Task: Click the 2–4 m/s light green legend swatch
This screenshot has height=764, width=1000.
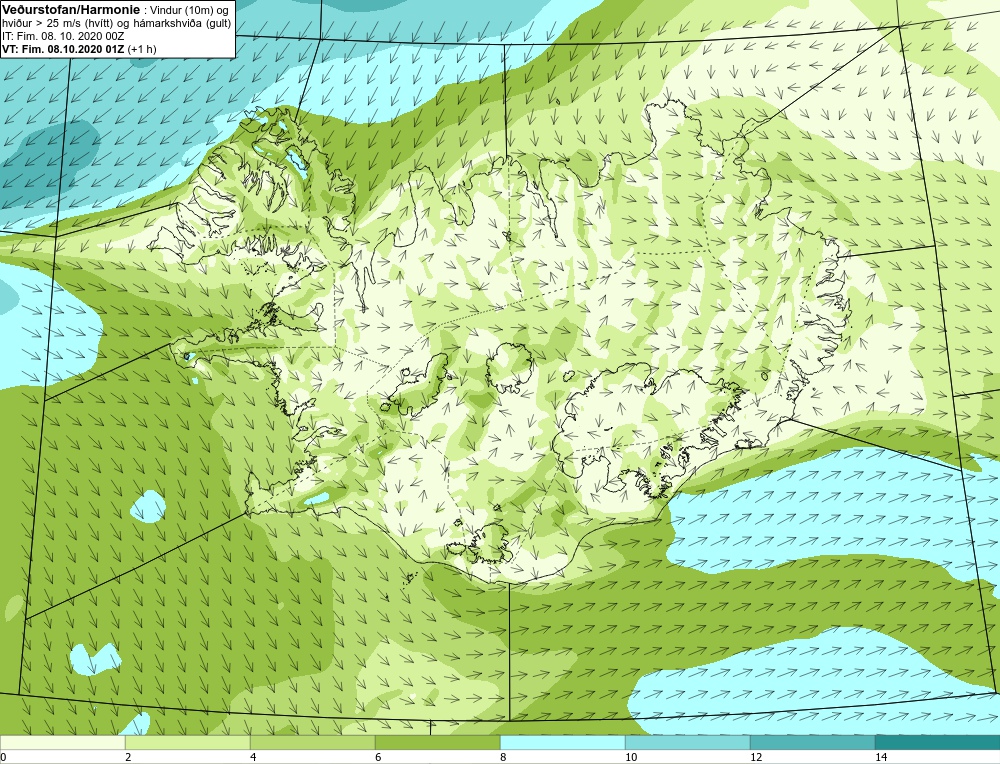Action: (188, 743)
